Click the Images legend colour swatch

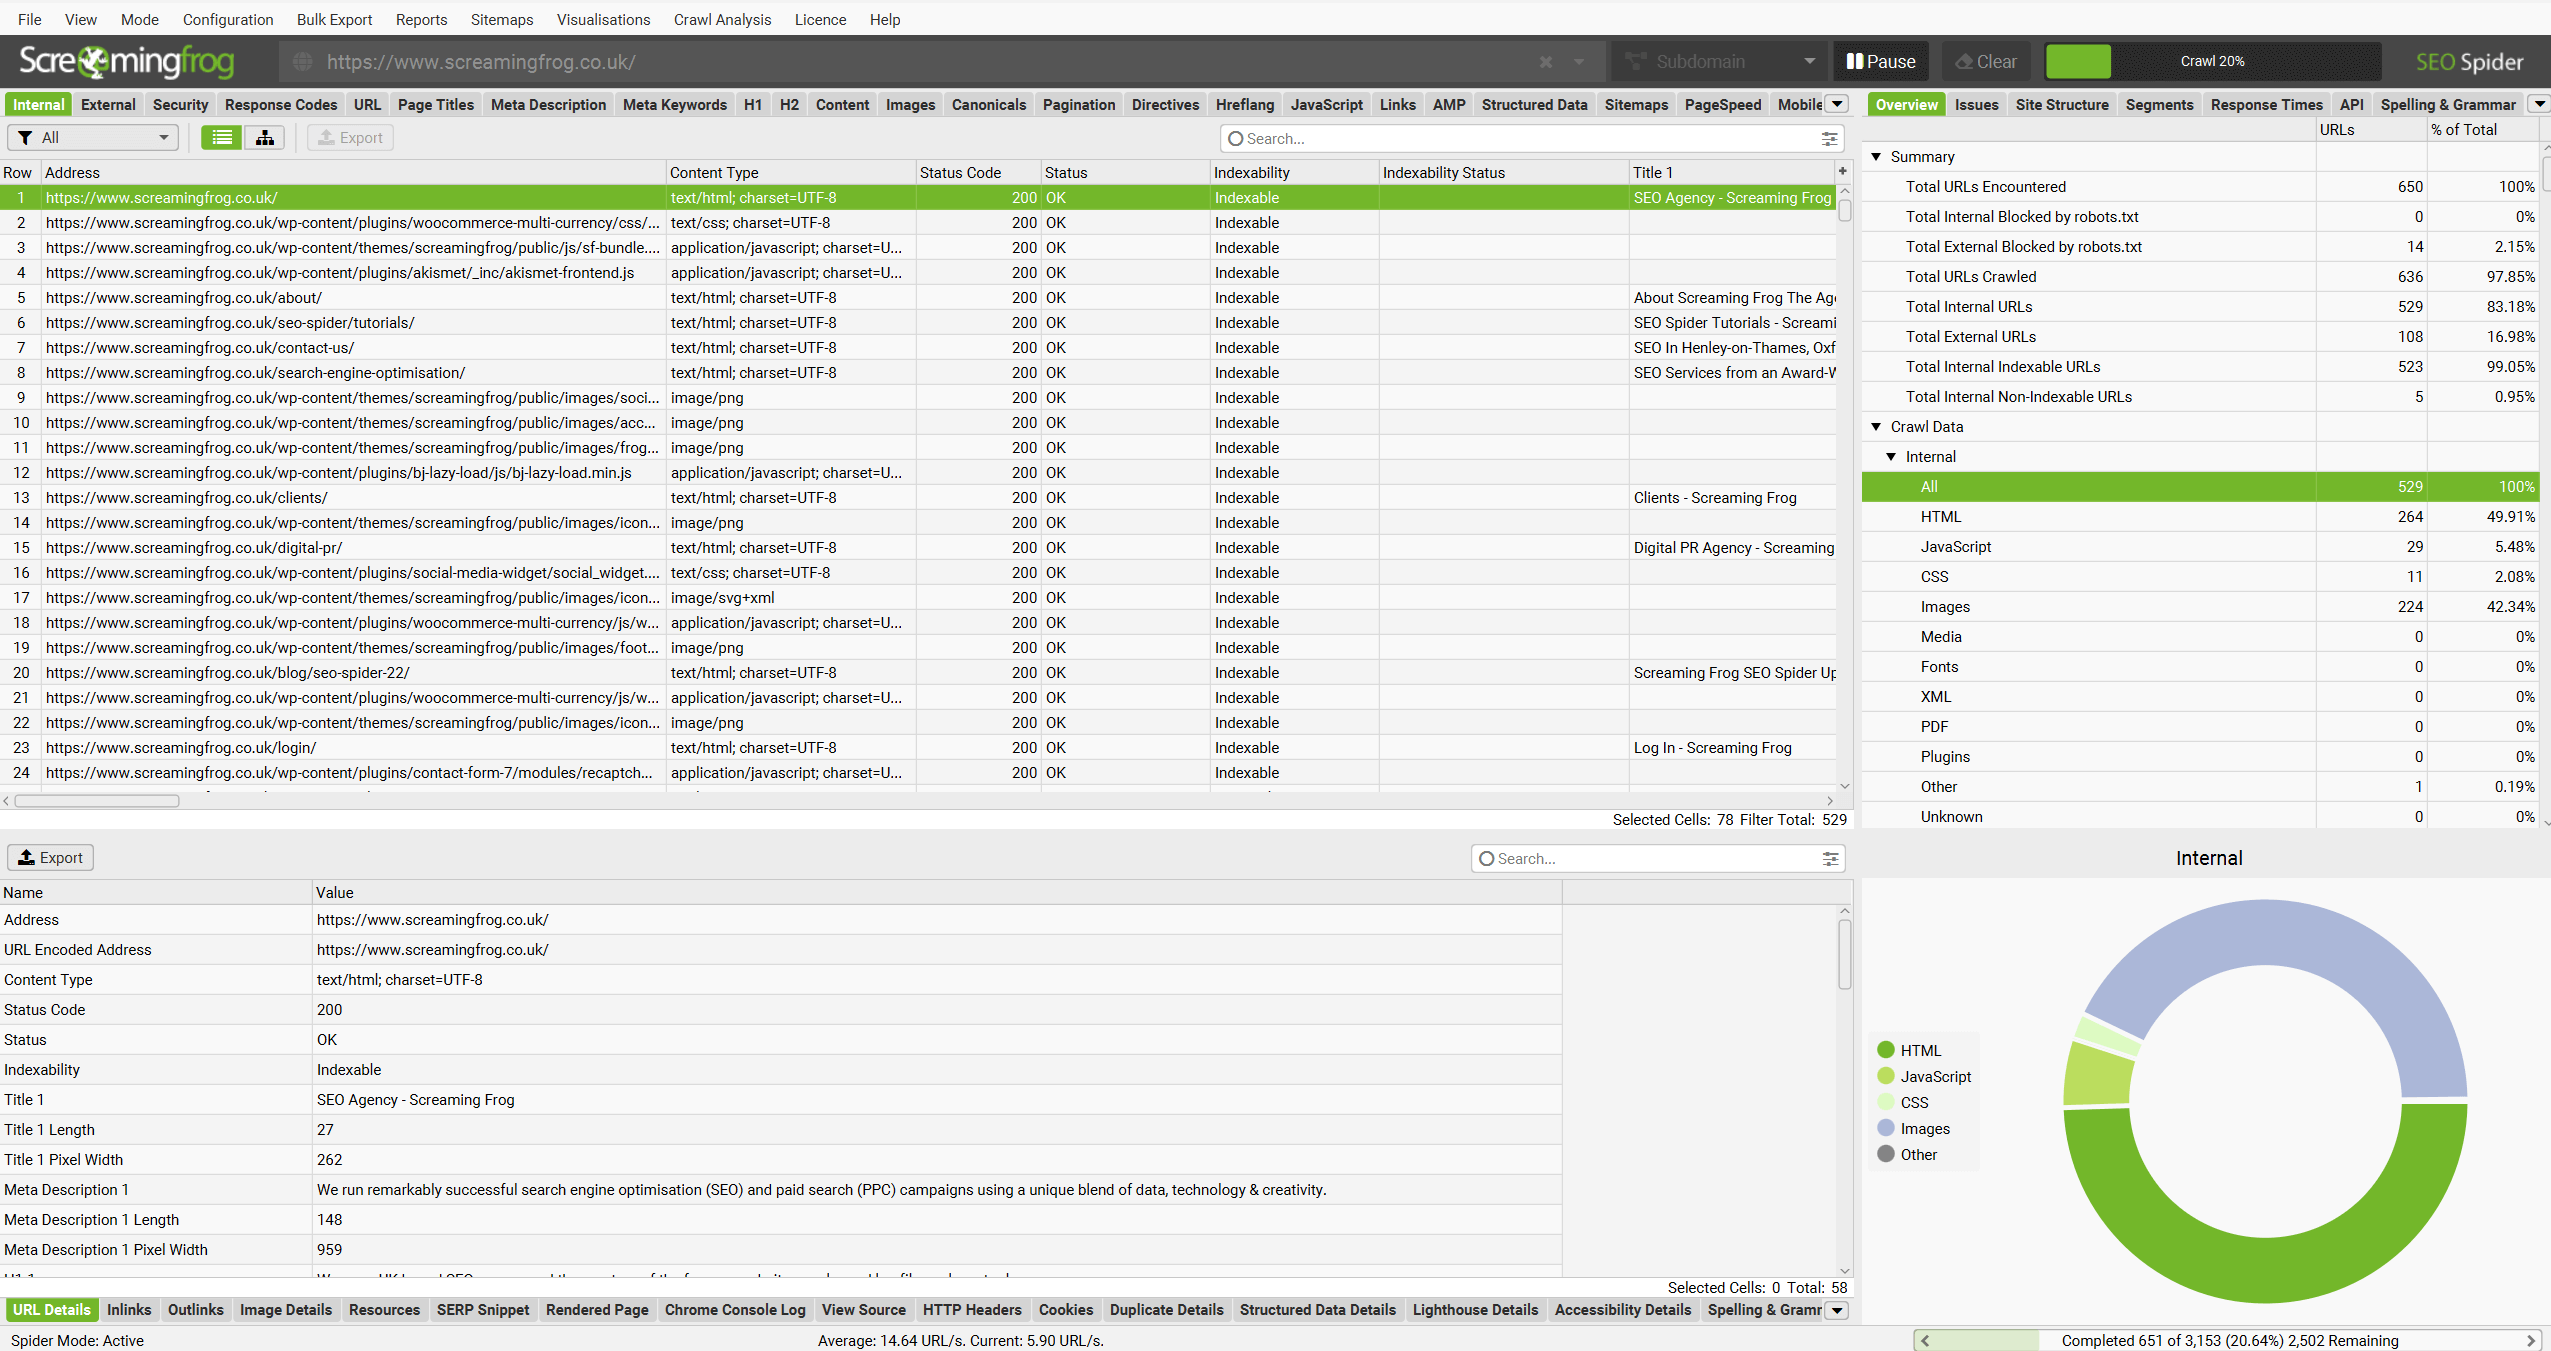point(1886,1128)
